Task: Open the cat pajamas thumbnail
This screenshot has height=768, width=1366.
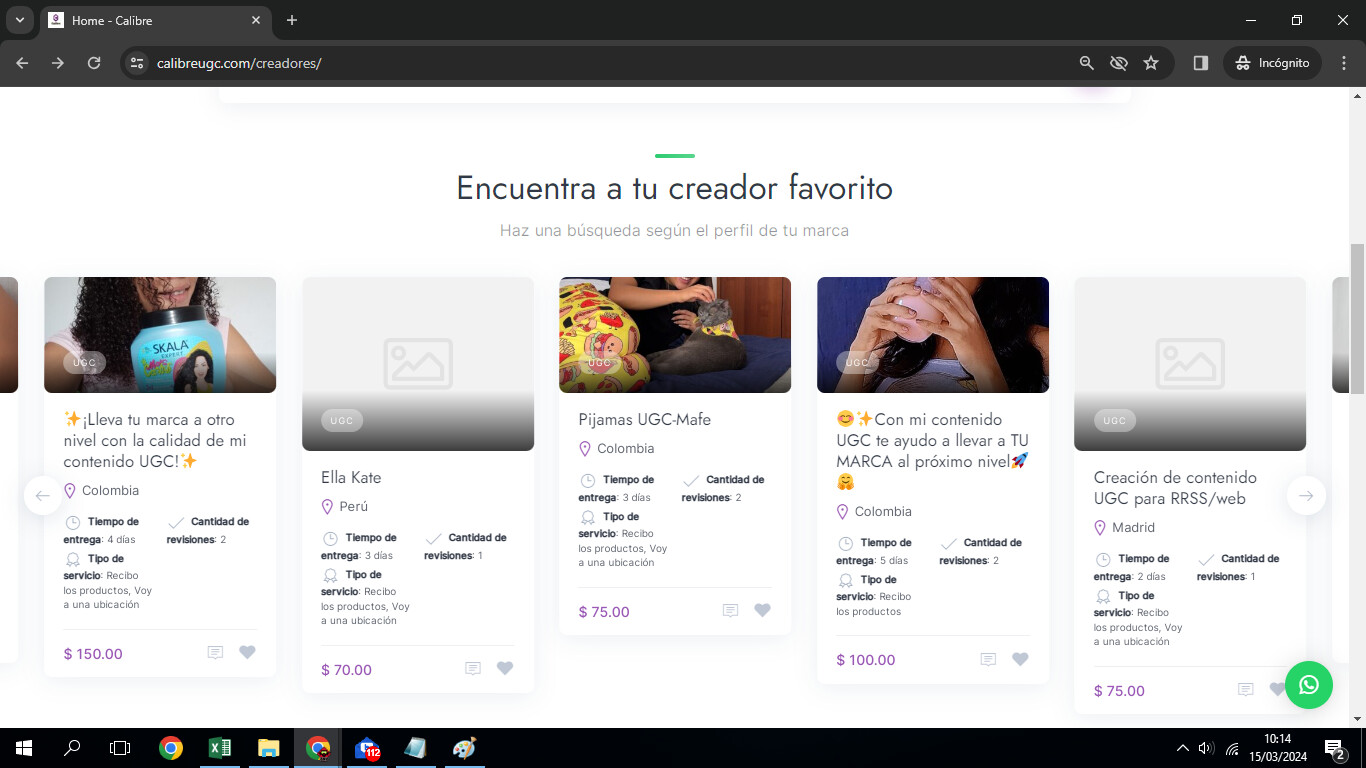Action: point(675,335)
